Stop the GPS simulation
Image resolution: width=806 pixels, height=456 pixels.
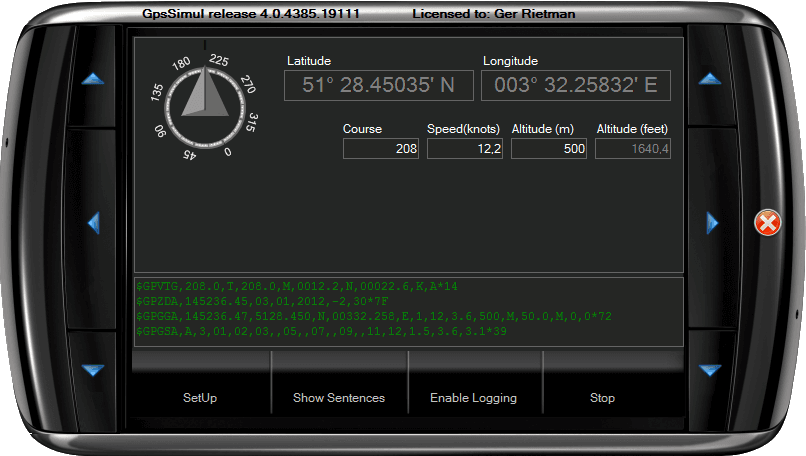(x=602, y=397)
